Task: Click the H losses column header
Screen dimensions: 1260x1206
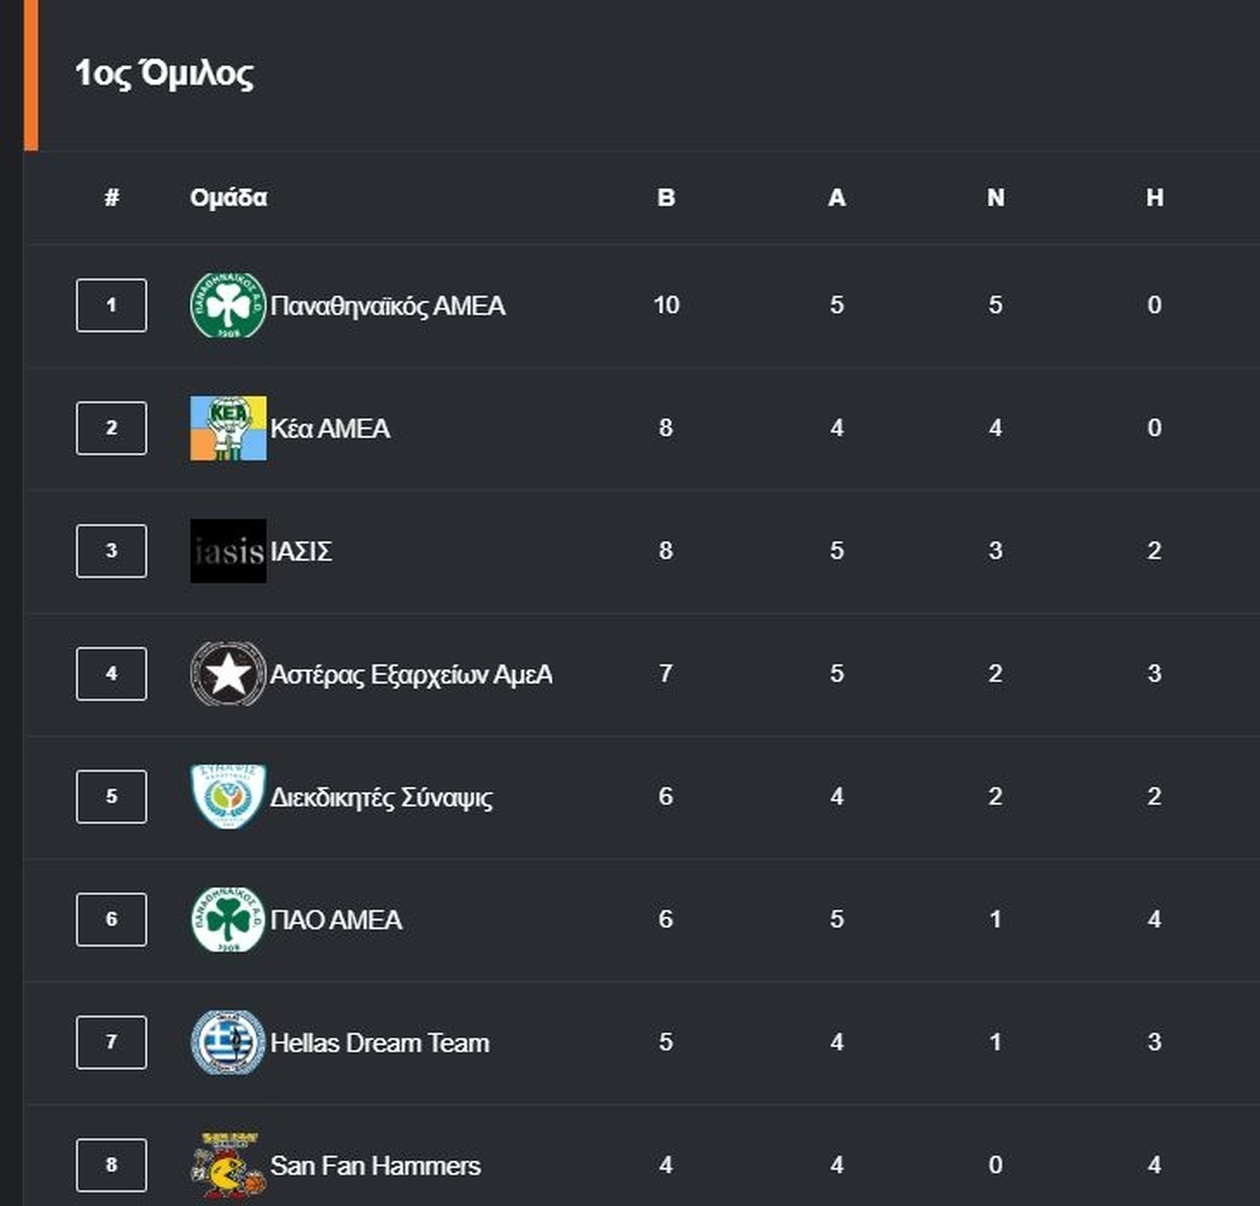Action: coord(1154,198)
